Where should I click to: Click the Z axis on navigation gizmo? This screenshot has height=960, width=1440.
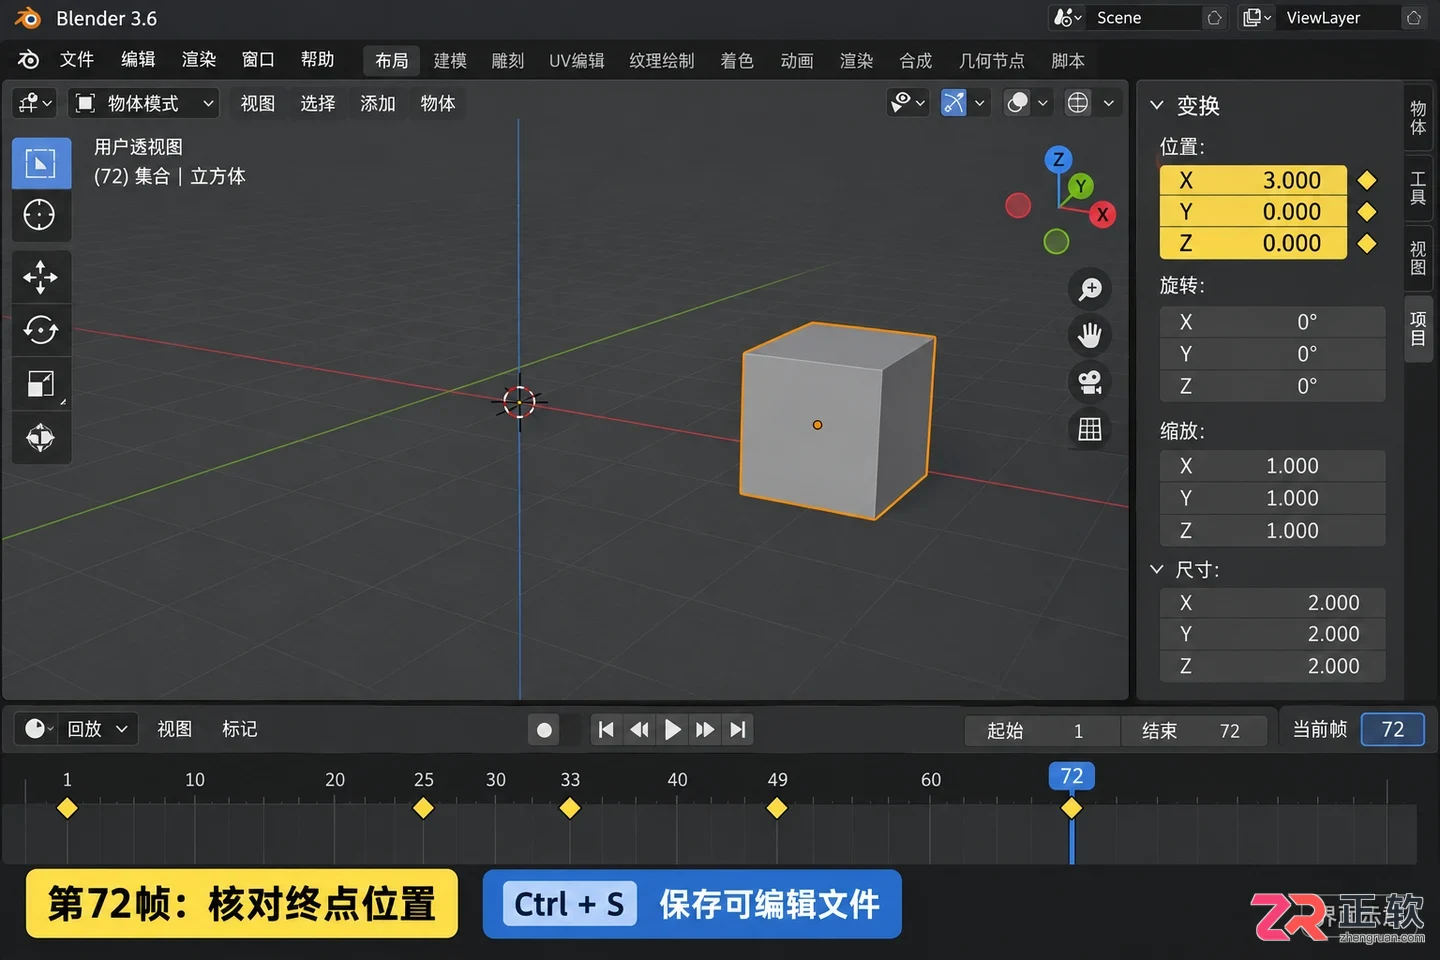1058,159
